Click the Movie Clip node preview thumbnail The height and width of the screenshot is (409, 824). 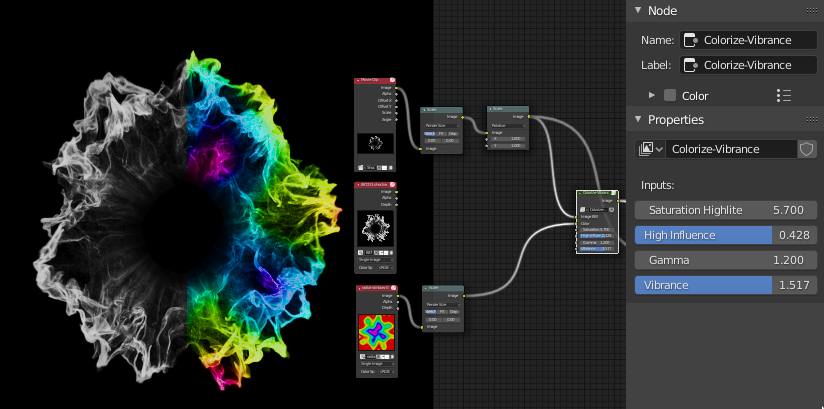(x=376, y=143)
